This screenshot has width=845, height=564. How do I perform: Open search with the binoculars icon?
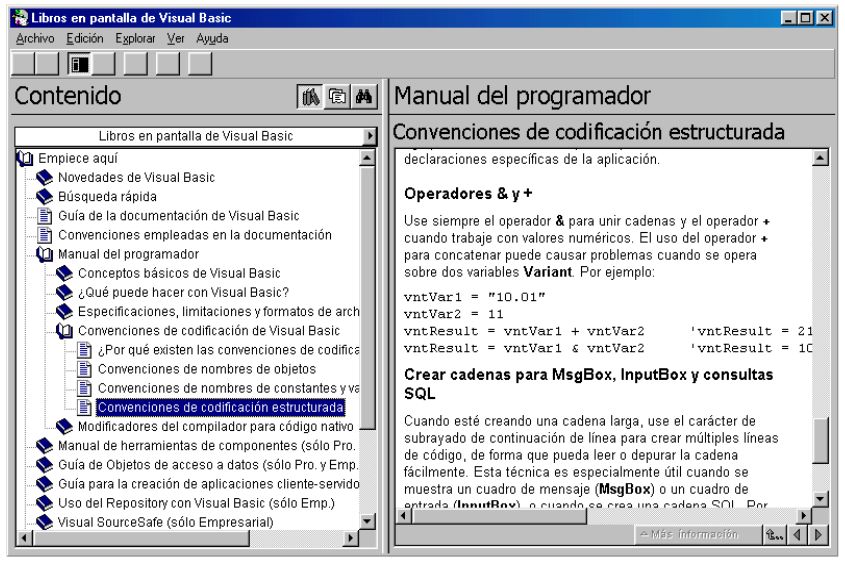point(364,97)
